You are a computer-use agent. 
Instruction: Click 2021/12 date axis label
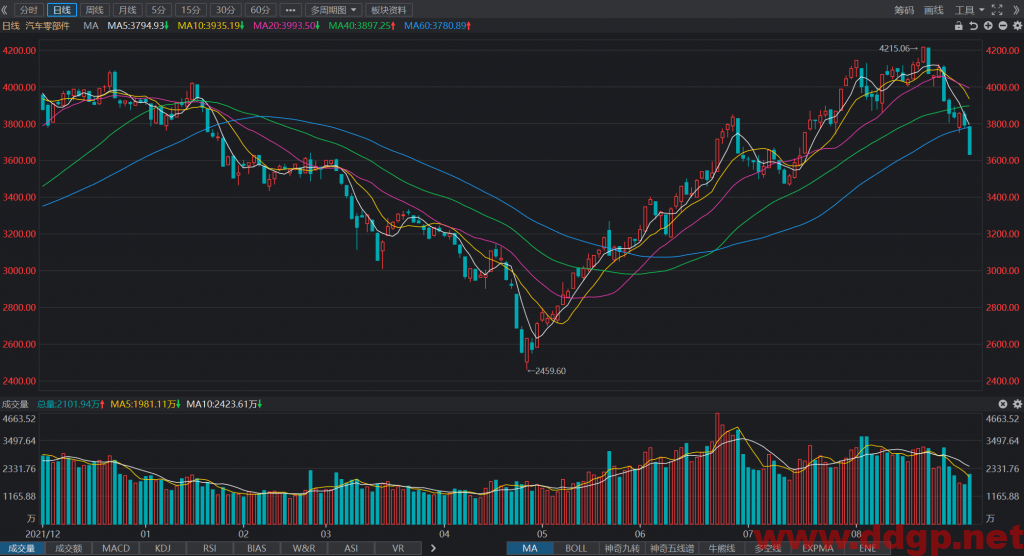(42, 534)
